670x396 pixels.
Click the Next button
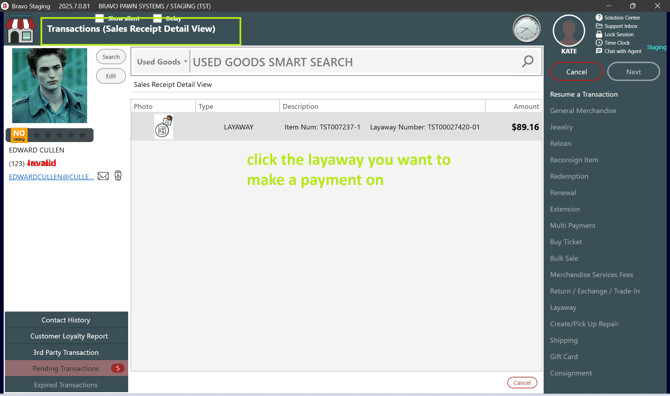click(633, 72)
